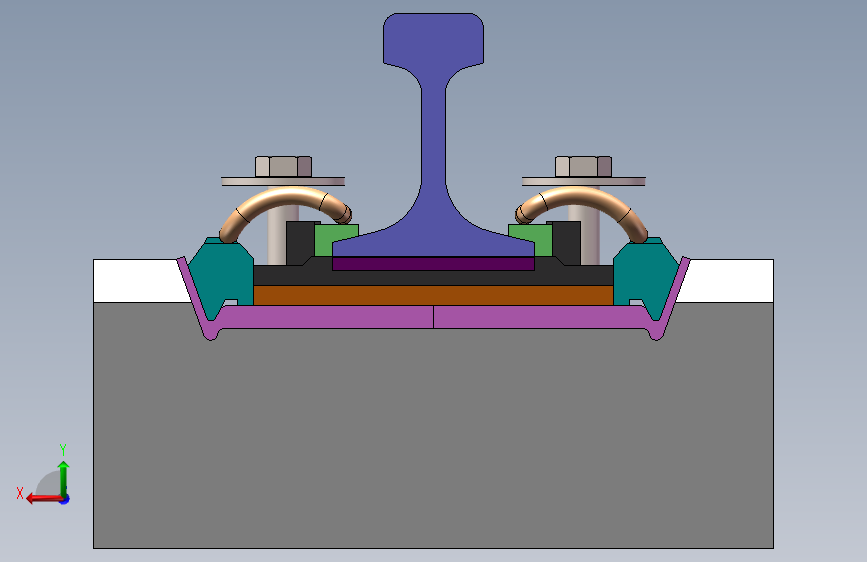
Task: Select the right hex bolt head
Action: tap(583, 166)
